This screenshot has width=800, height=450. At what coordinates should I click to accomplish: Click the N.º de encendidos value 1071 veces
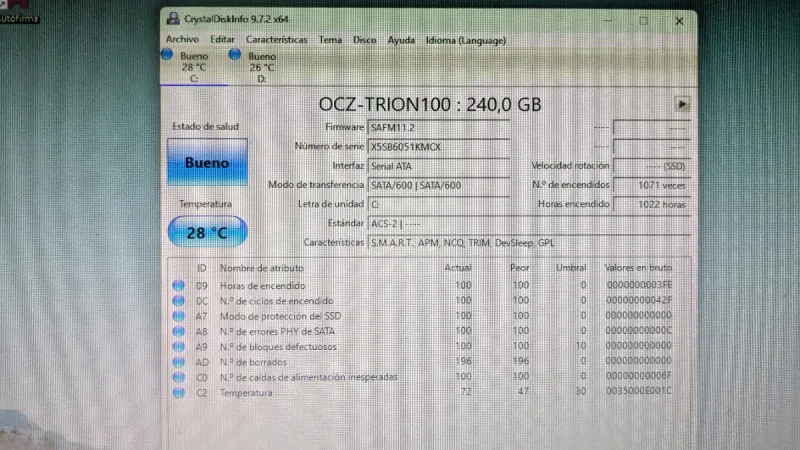click(652, 185)
